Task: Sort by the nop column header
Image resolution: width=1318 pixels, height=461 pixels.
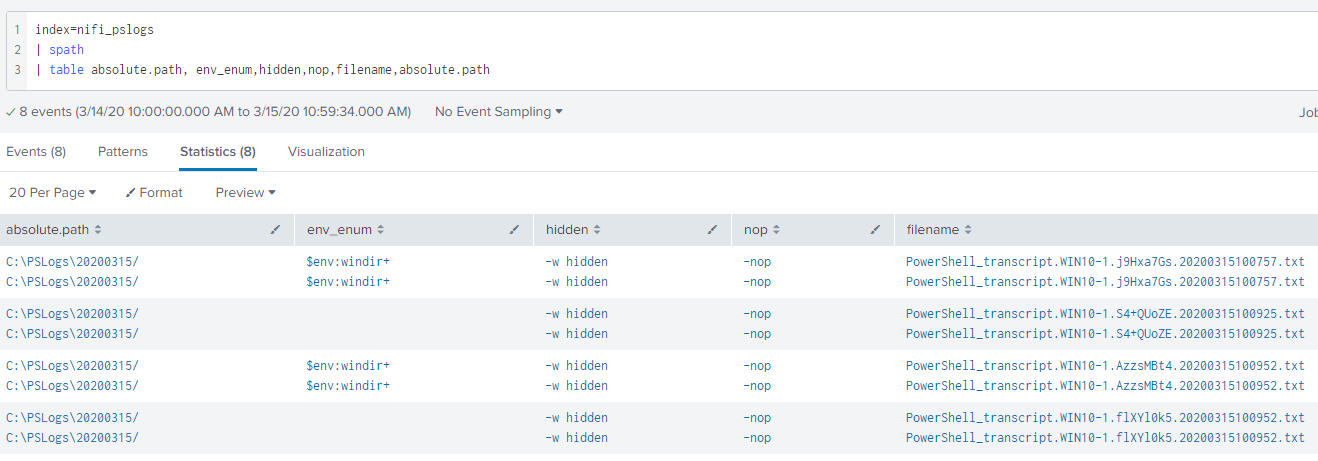Action: tap(761, 230)
